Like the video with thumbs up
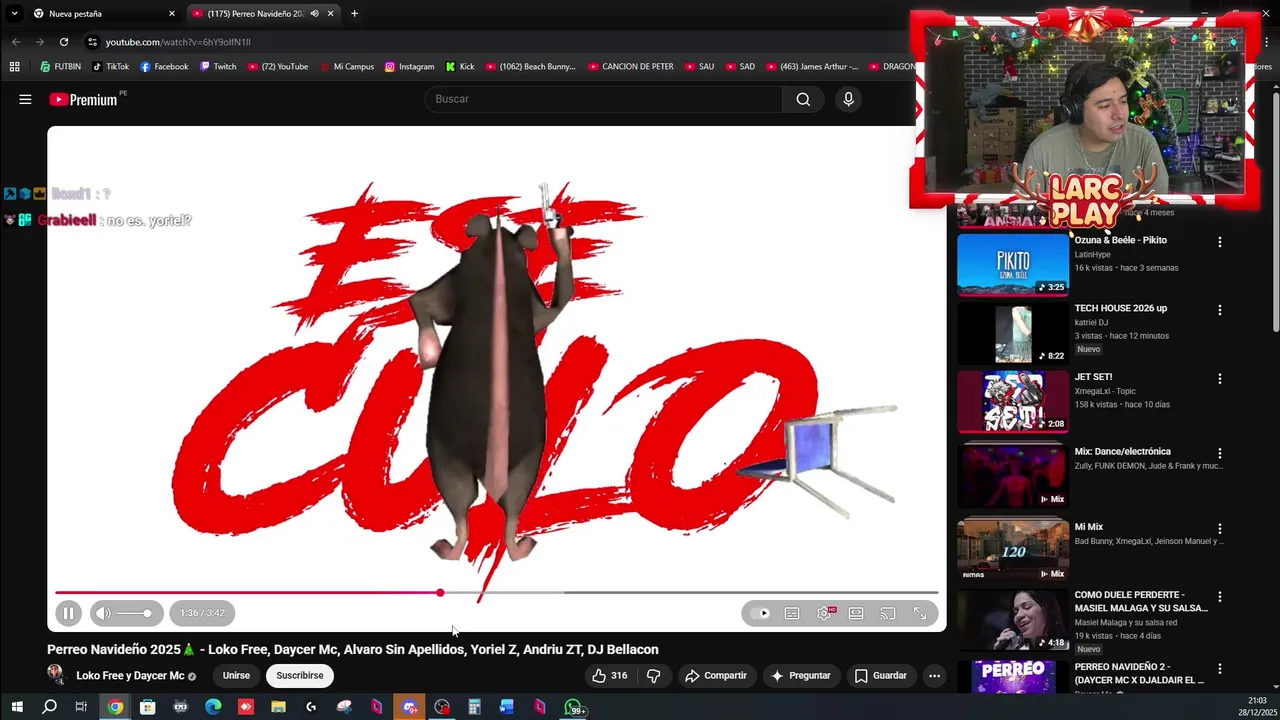1280x720 pixels. (x=609, y=675)
